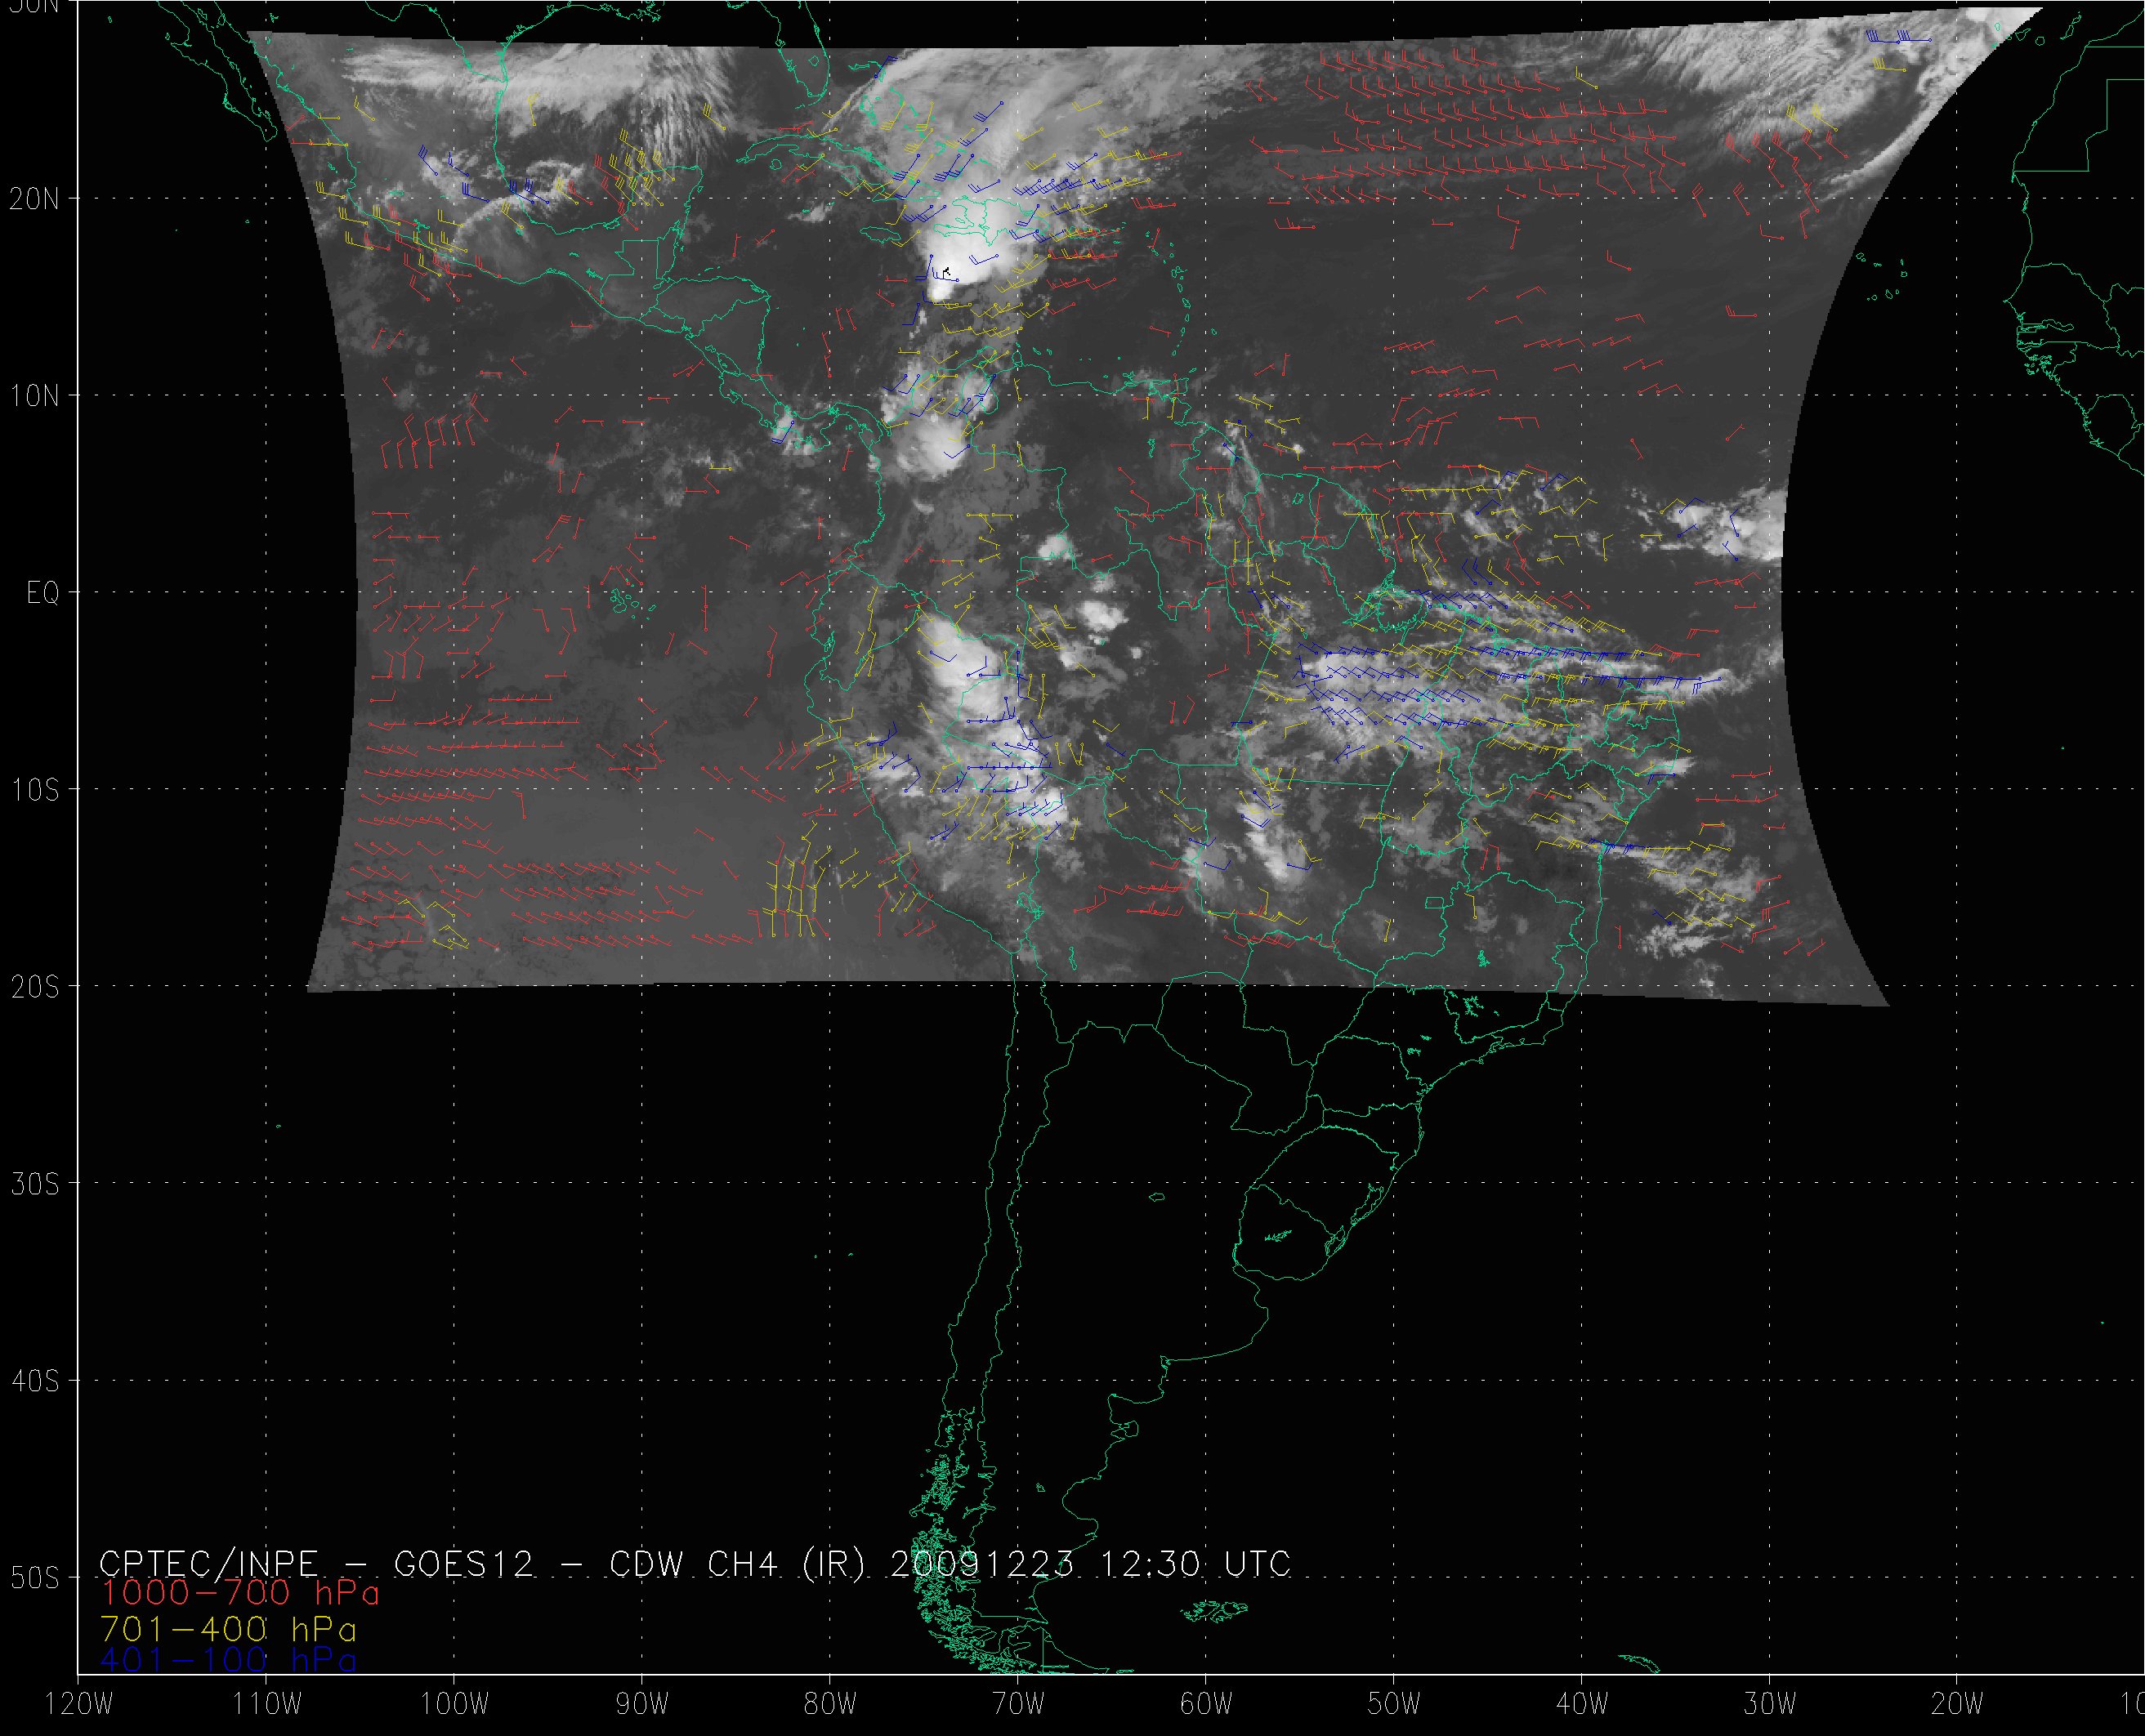The height and width of the screenshot is (1736, 2145).
Task: Click the 20N latitude axis label
Action: point(35,199)
